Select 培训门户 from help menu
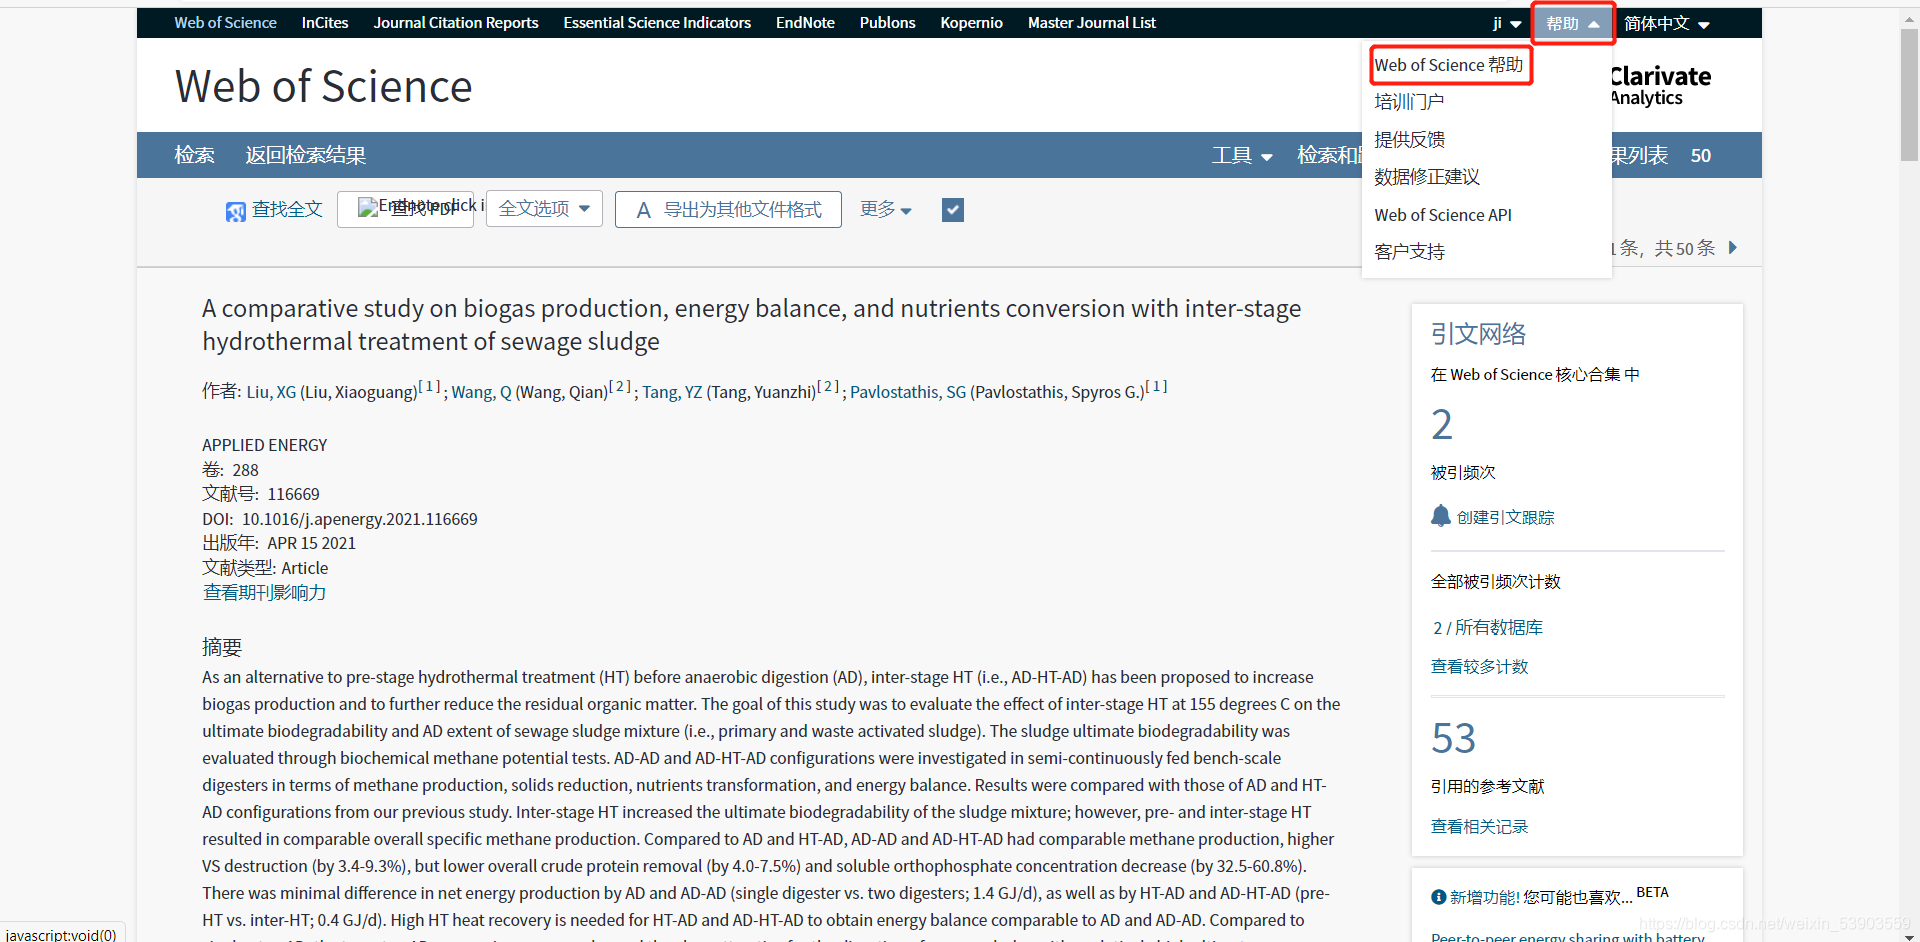 [1409, 102]
